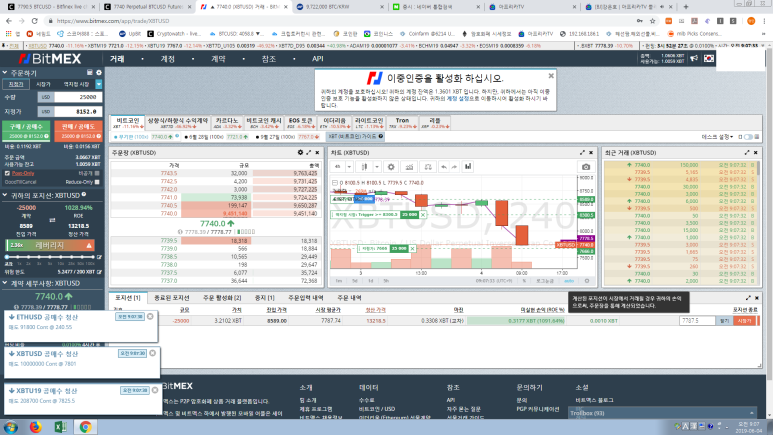Viewport: 773px width, 435px height.
Task: Collapse the 귀하의 포지션: XBTUSD section
Action: pyautogui.click(x=5, y=195)
